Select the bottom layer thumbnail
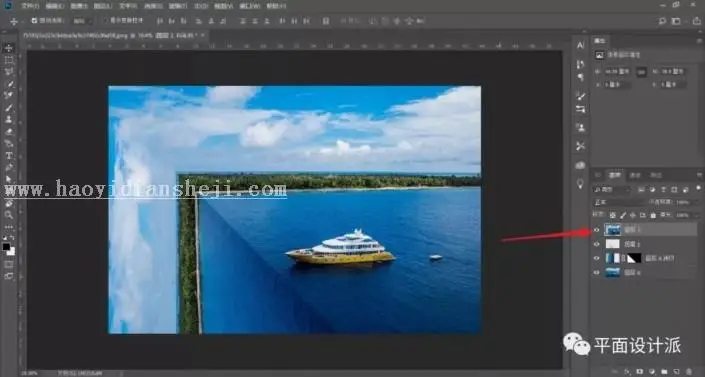Image resolution: width=705 pixels, height=377 pixels. coord(613,273)
